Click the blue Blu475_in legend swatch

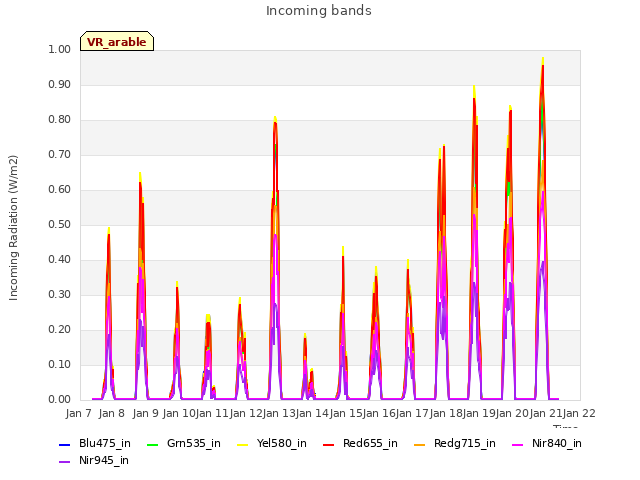[64, 444]
